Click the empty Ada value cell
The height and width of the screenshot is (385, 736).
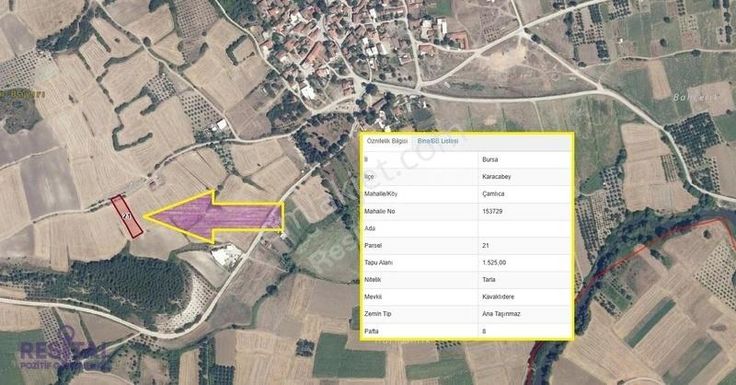point(524,228)
